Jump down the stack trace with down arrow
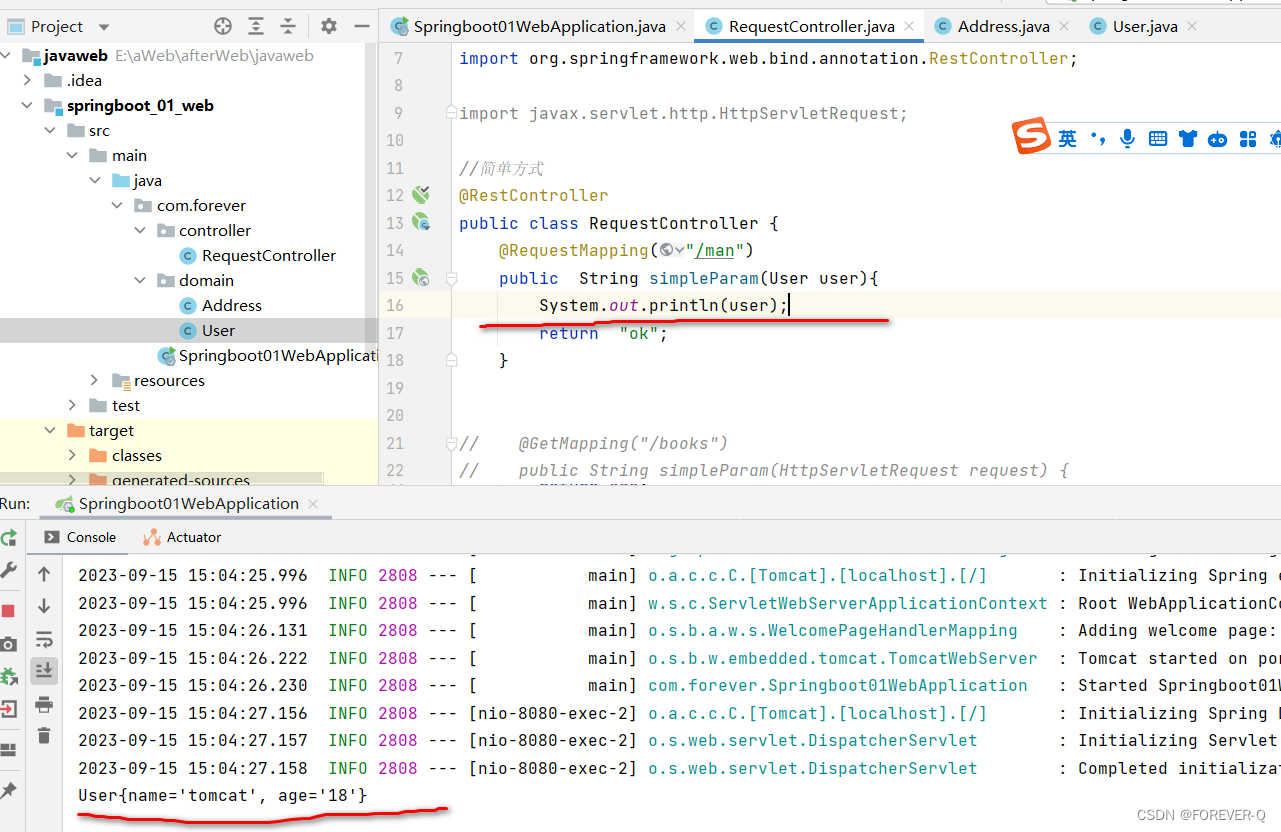Screen dimensions: 1281x832 pyautogui.click(x=44, y=606)
